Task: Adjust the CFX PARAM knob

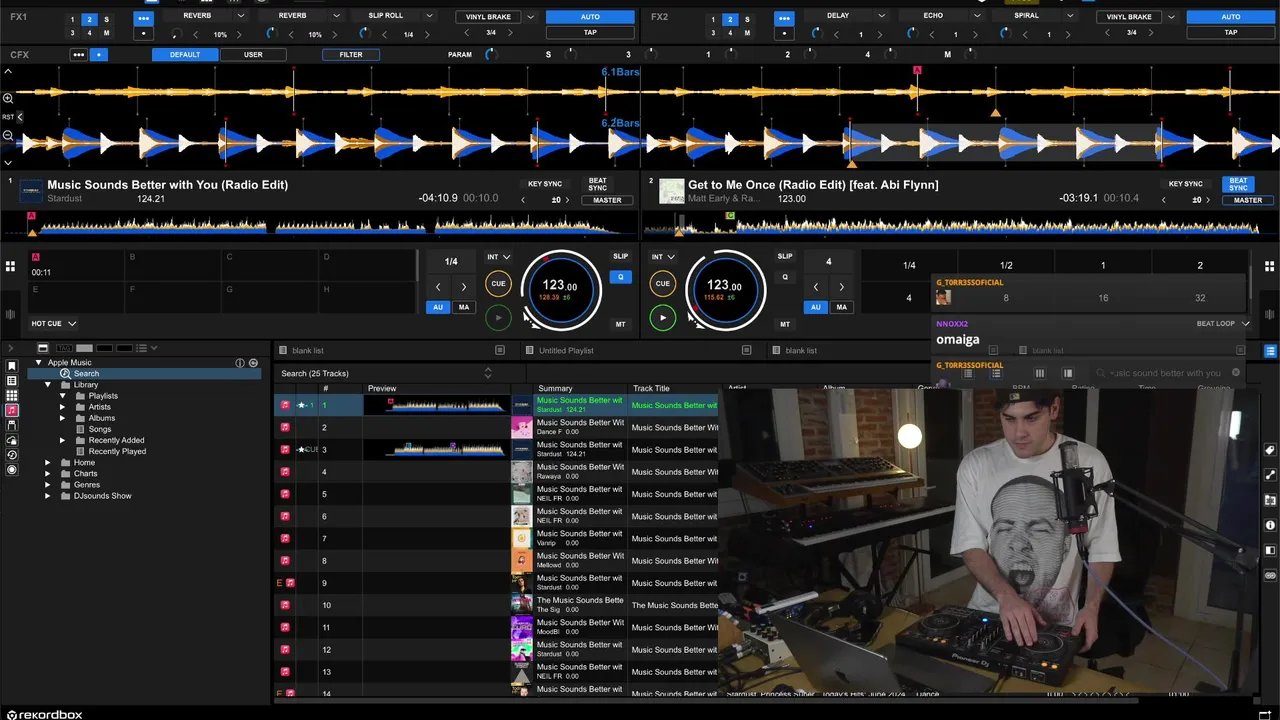Action: pos(491,54)
